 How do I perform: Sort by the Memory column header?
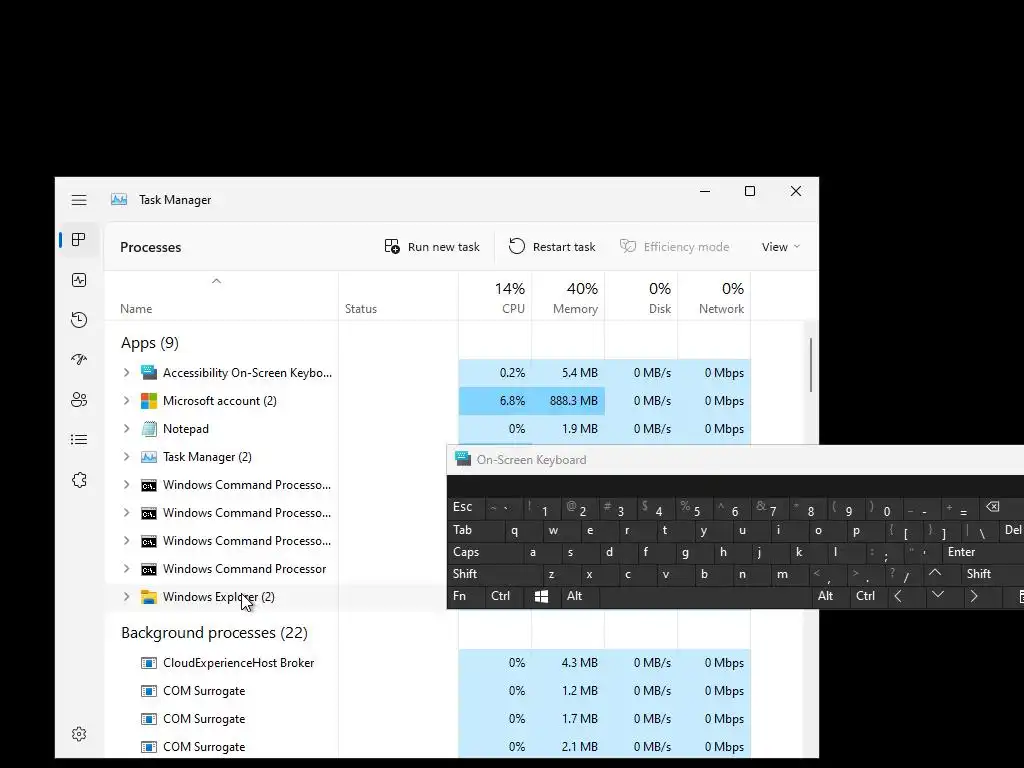click(x=568, y=296)
